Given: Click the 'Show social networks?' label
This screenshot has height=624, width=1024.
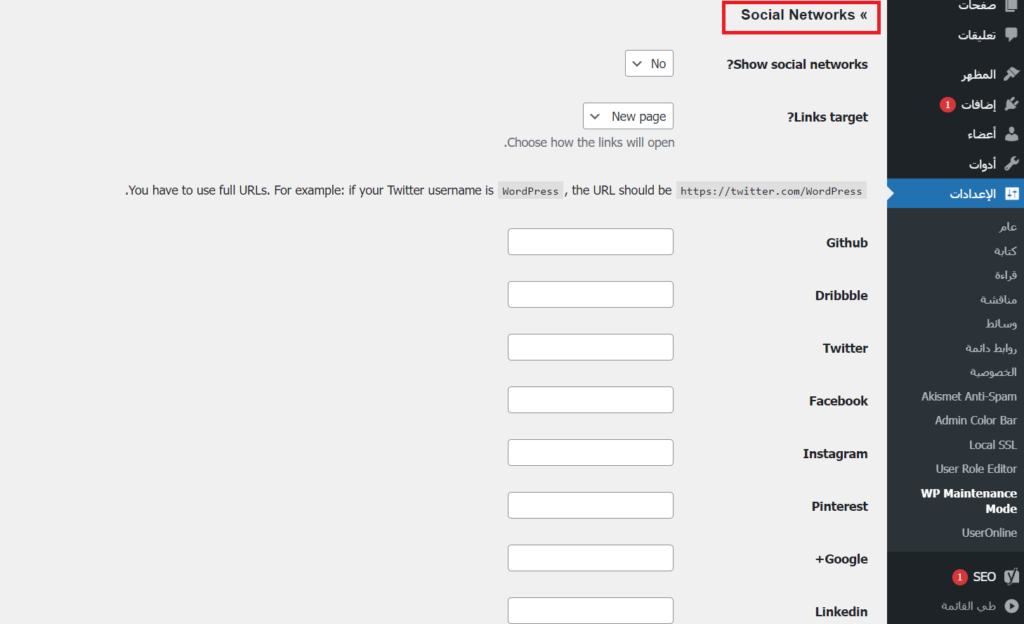Looking at the screenshot, I should [x=797, y=64].
